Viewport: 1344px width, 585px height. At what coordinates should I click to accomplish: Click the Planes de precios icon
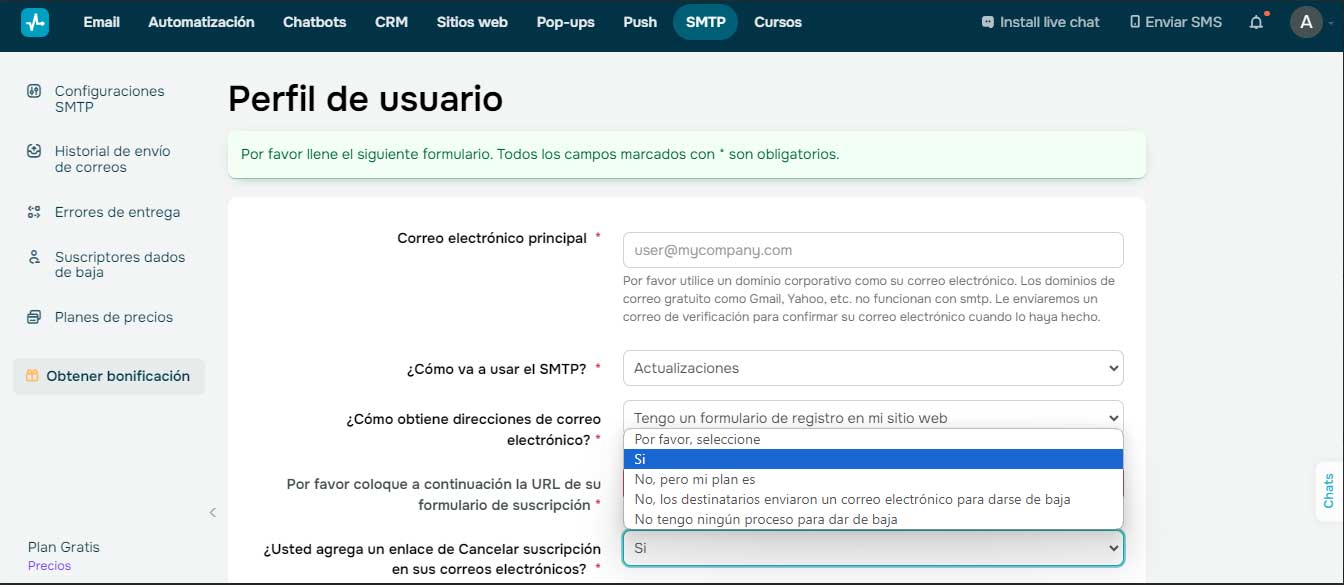point(34,317)
